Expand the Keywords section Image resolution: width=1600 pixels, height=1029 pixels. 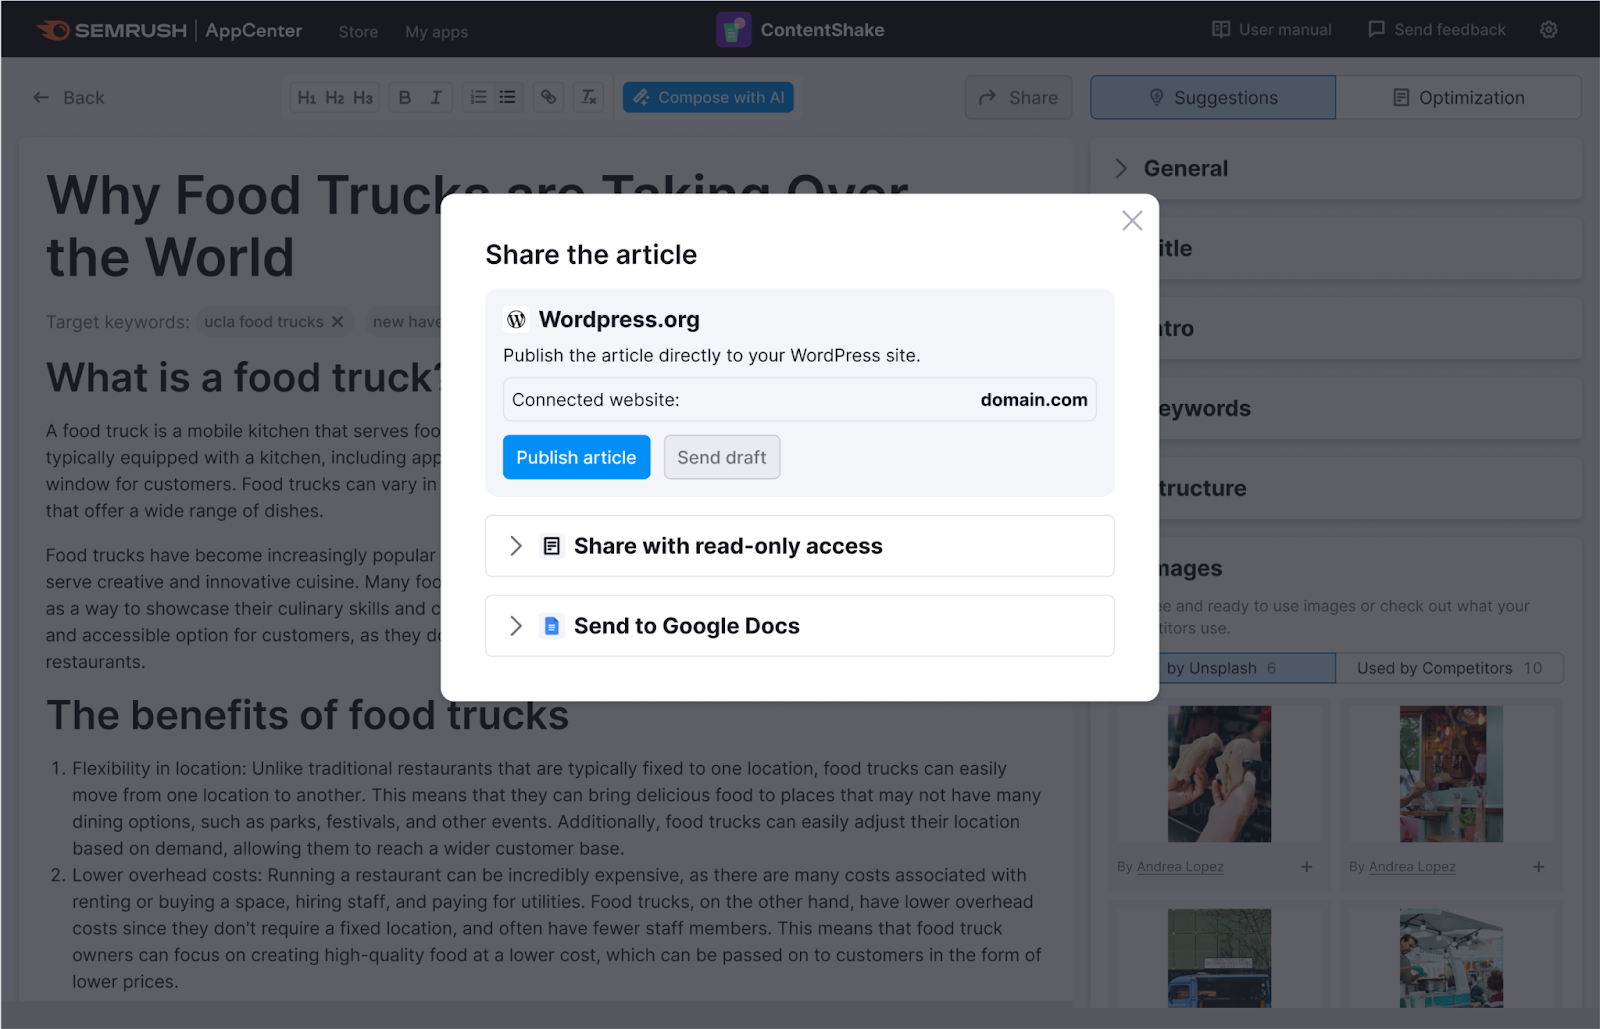coord(1370,409)
